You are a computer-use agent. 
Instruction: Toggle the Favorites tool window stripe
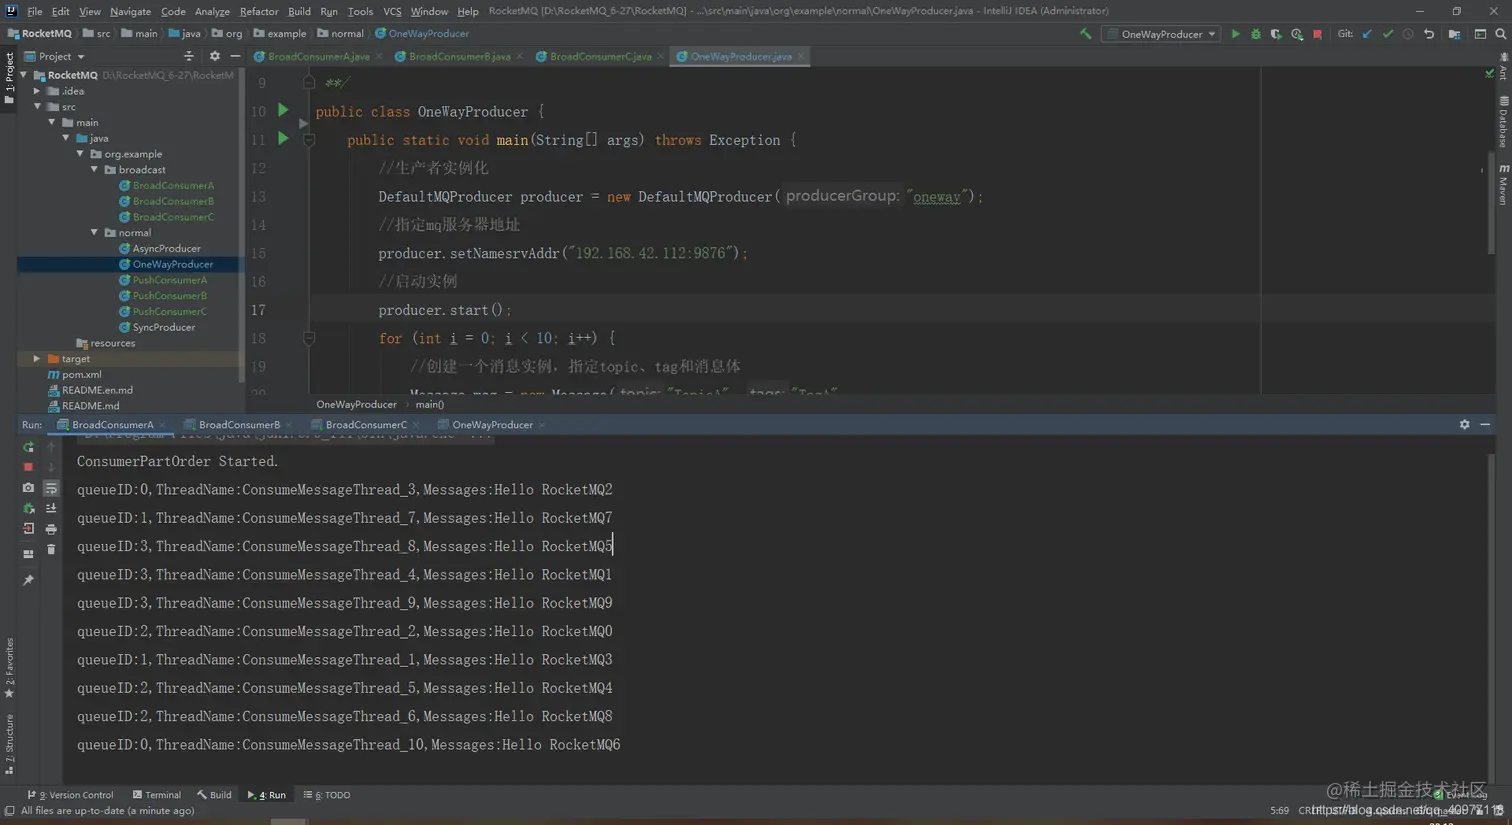click(x=9, y=669)
